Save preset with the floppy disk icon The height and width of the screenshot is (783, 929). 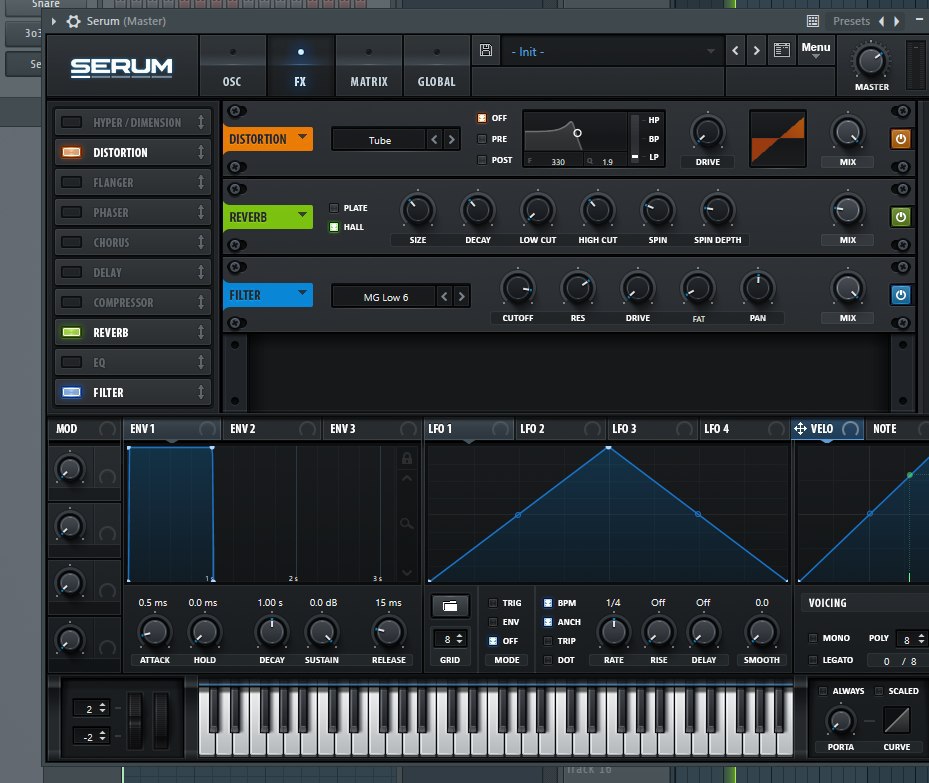click(486, 50)
